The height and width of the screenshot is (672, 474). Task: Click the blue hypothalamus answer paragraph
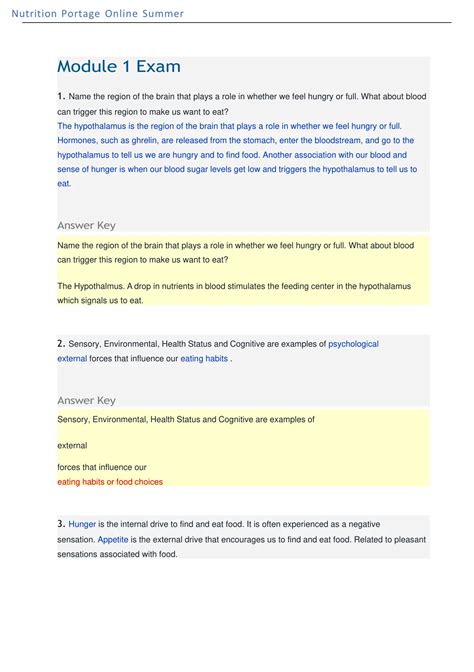pyautogui.click(x=237, y=155)
